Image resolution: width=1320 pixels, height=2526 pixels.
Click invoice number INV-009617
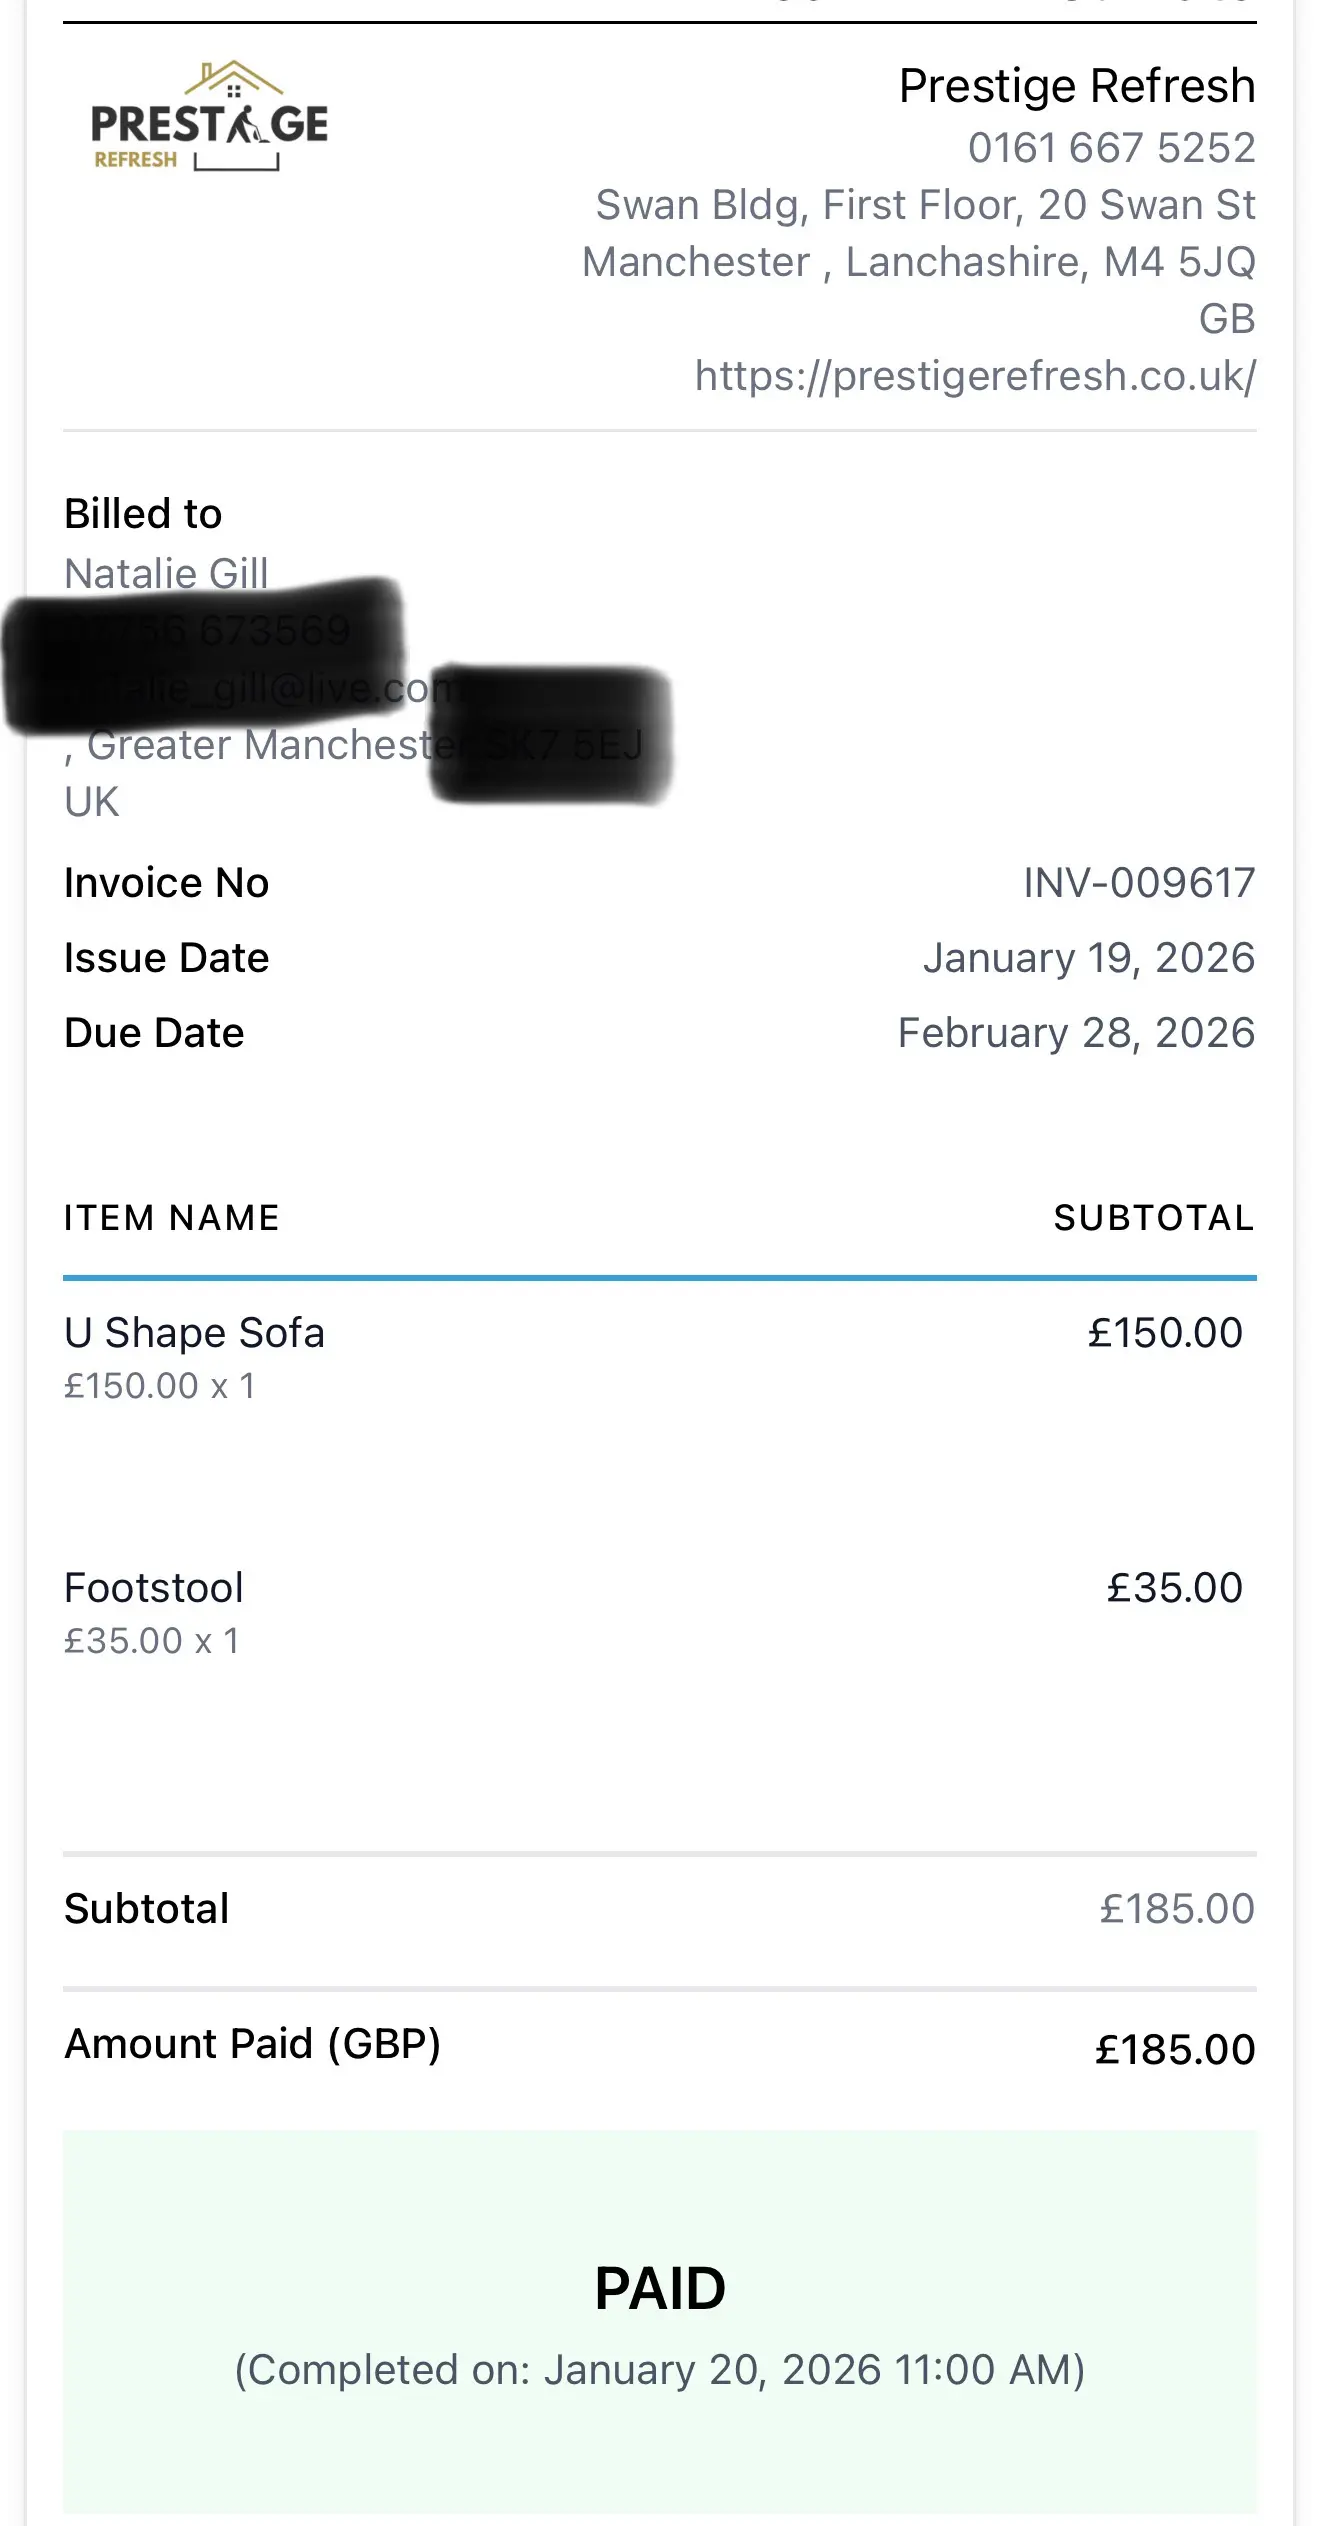1138,883
